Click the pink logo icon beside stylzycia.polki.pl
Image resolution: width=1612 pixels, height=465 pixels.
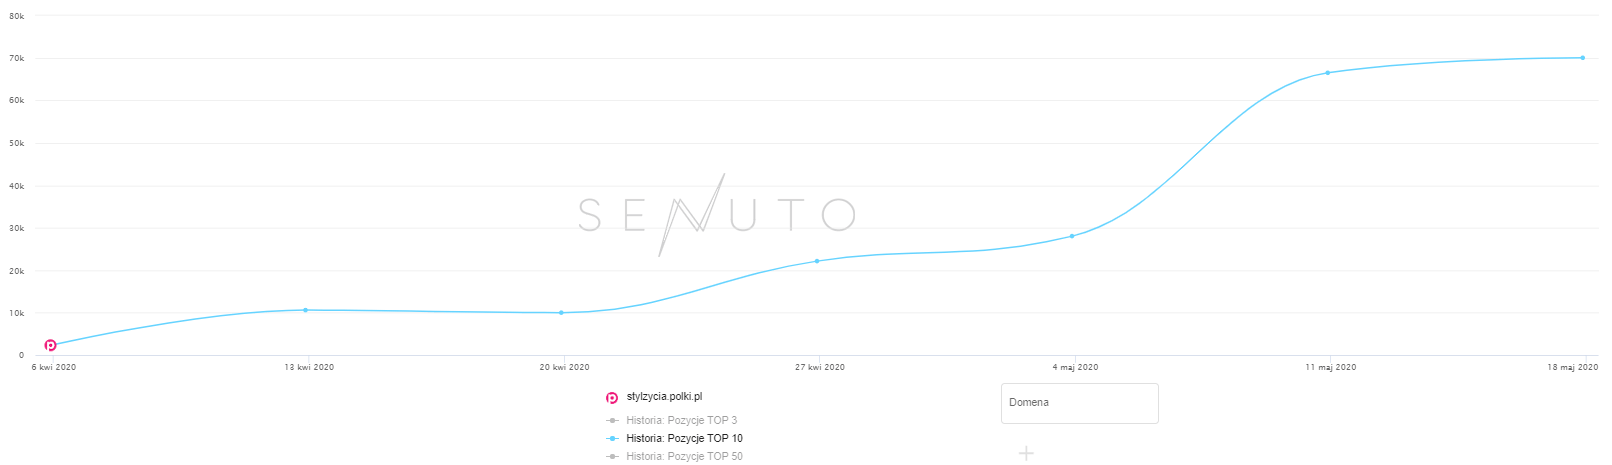coord(612,398)
